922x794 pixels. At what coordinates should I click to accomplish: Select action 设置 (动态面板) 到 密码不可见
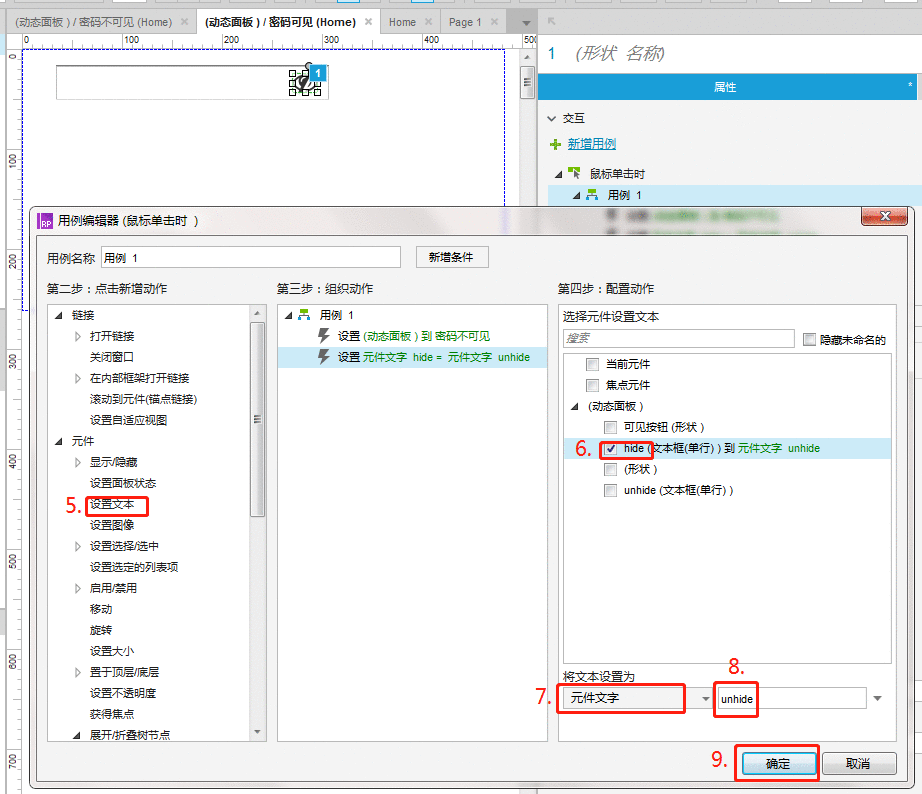[412, 336]
